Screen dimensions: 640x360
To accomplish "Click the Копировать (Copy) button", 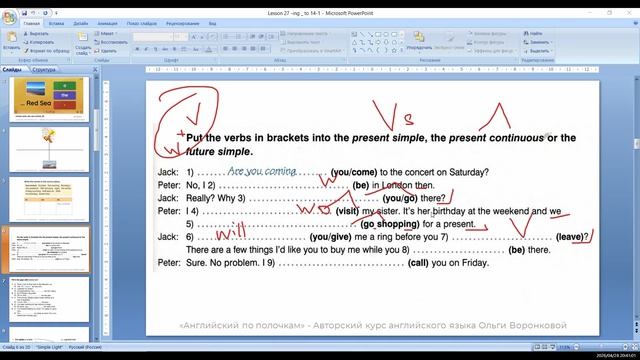I will (38, 42).
